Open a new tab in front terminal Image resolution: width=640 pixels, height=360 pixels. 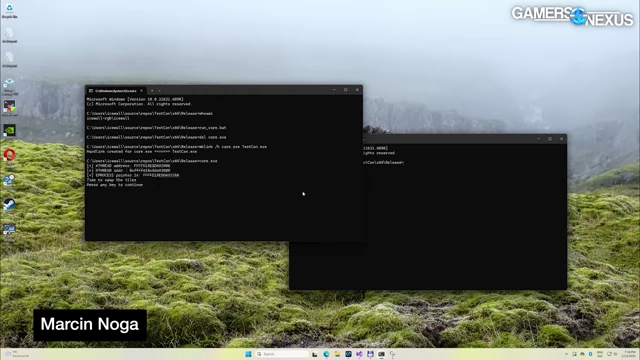click(152, 91)
